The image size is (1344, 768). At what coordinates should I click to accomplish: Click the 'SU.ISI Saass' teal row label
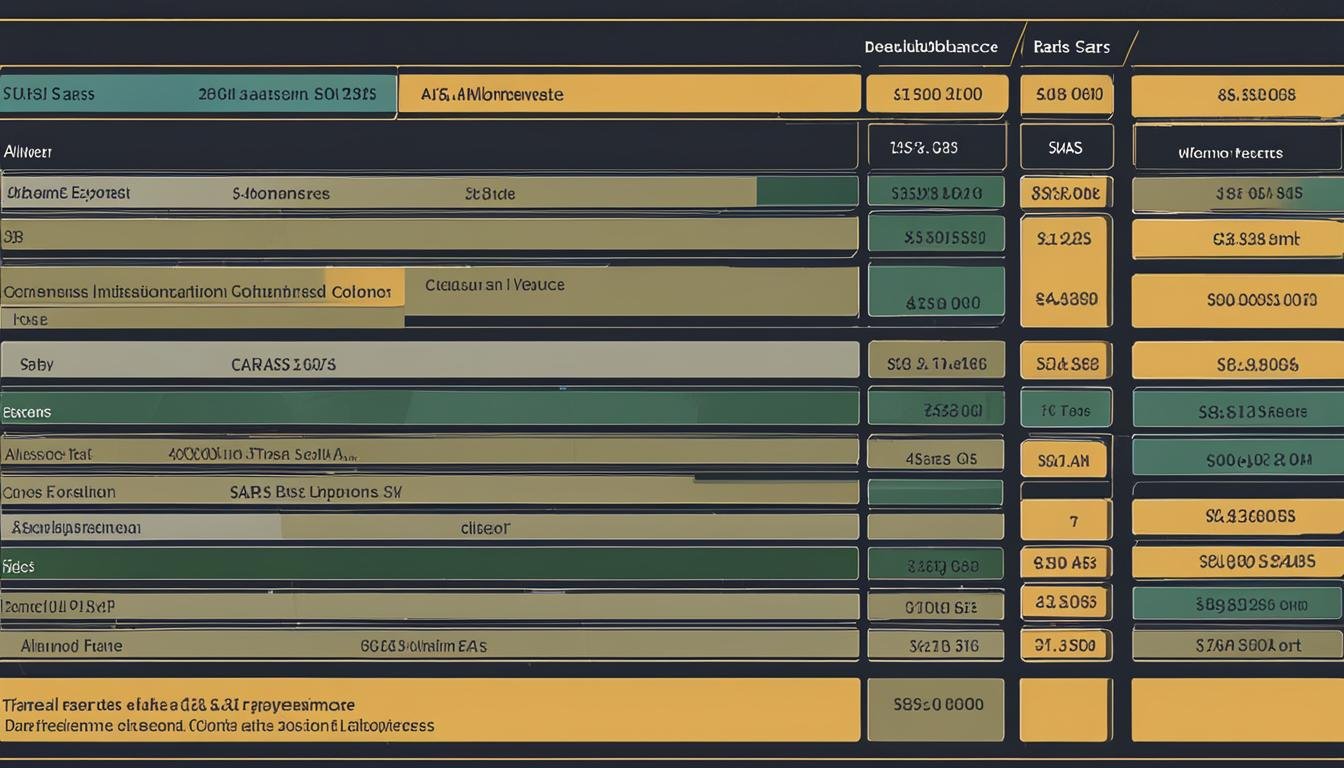tap(48, 94)
